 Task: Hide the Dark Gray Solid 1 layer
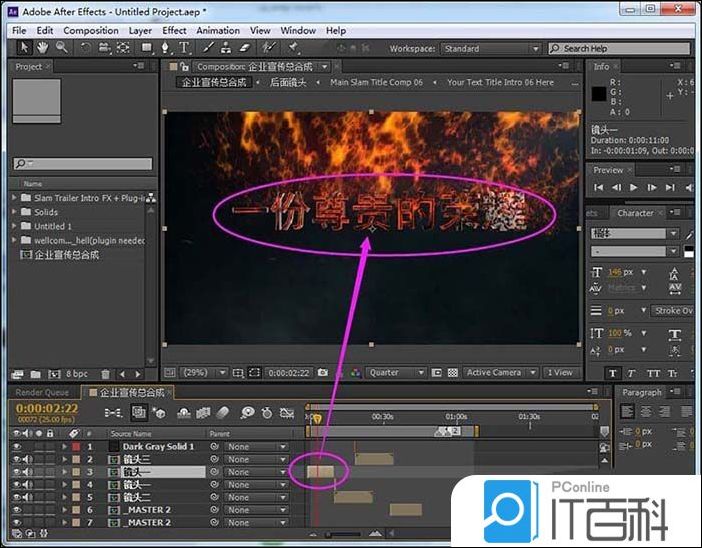pos(16,447)
